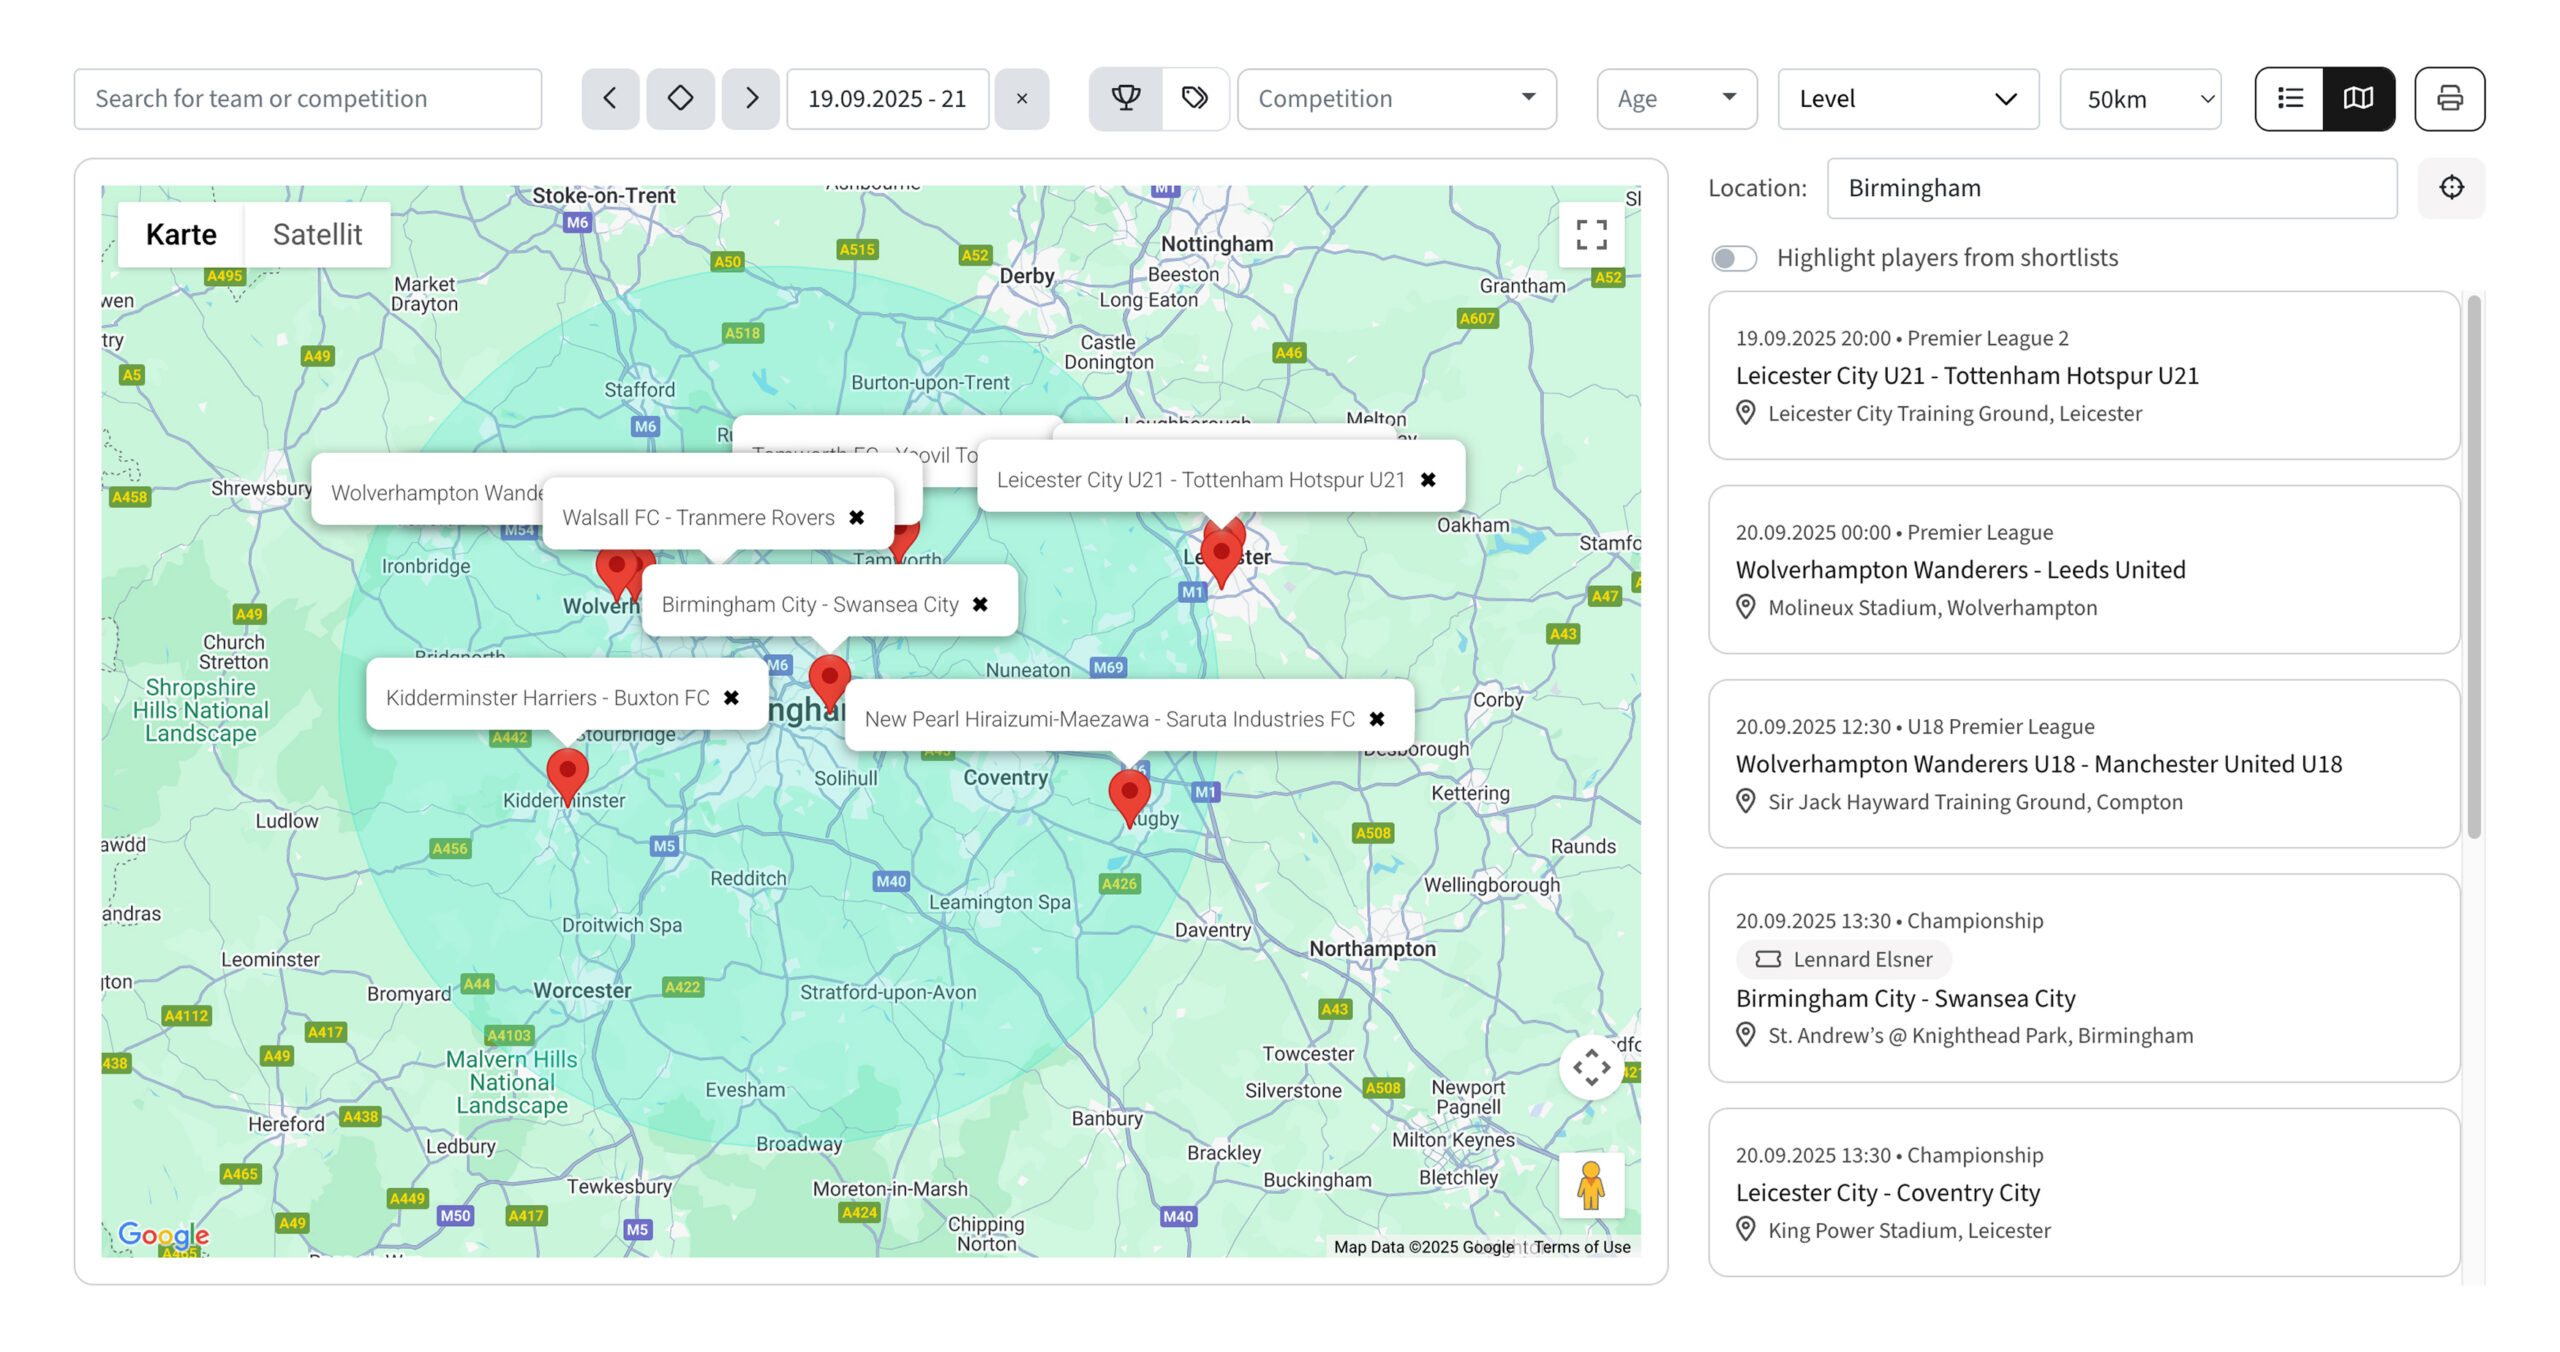This screenshot has height=1352, width=2560.
Task: Close New Pearl Hiraizumi-Maezawa popup
Action: tap(1377, 719)
